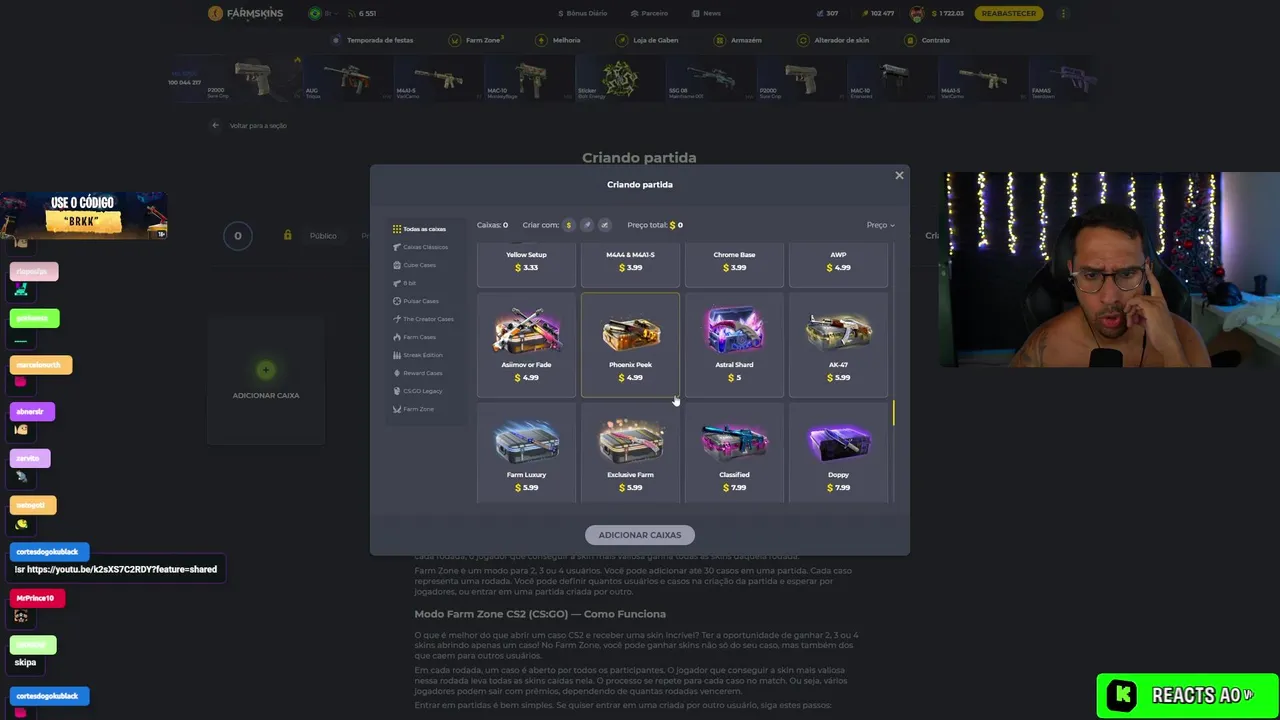Open Pulsar Cases category
The height and width of the screenshot is (720, 1280).
415,301
